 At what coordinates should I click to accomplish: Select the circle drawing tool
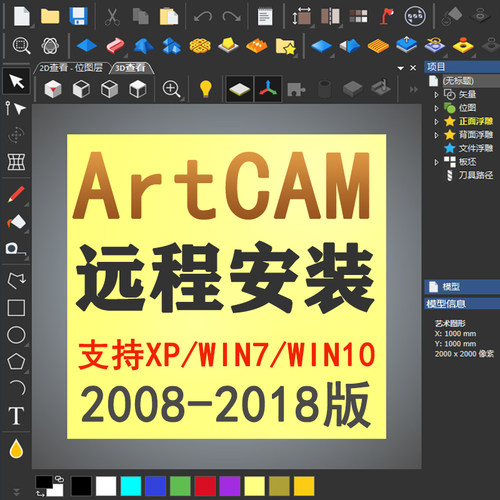click(16, 335)
